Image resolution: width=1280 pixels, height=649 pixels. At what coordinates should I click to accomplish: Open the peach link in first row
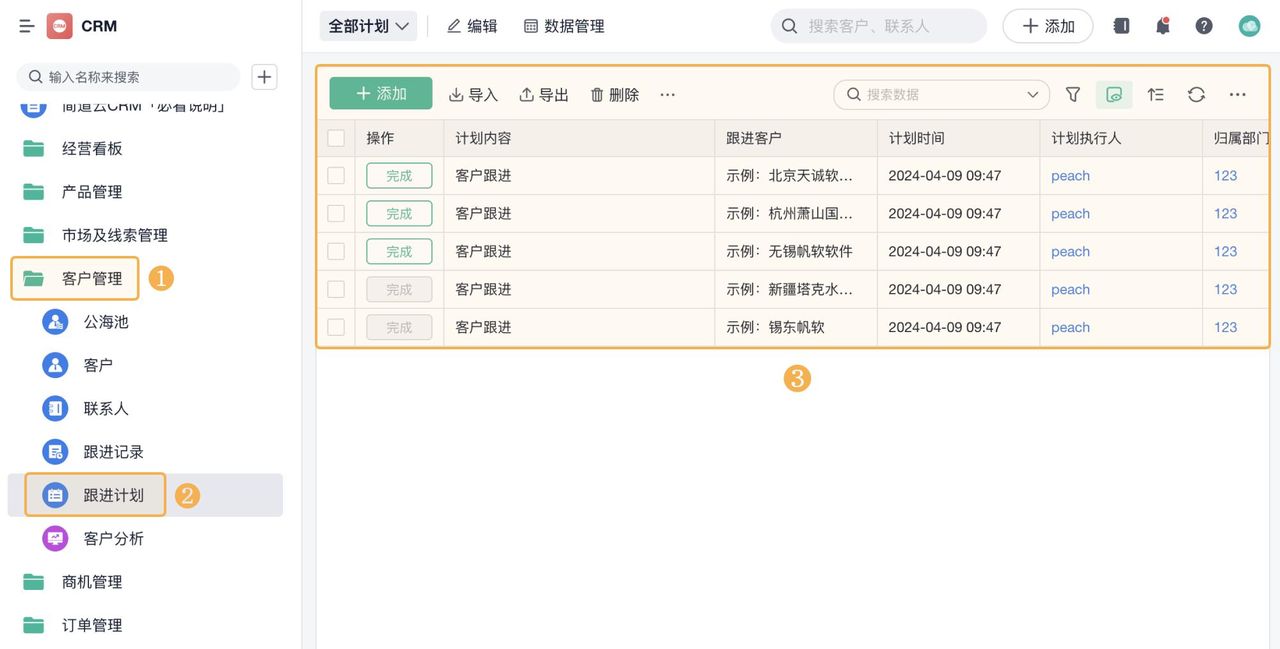coord(1070,175)
